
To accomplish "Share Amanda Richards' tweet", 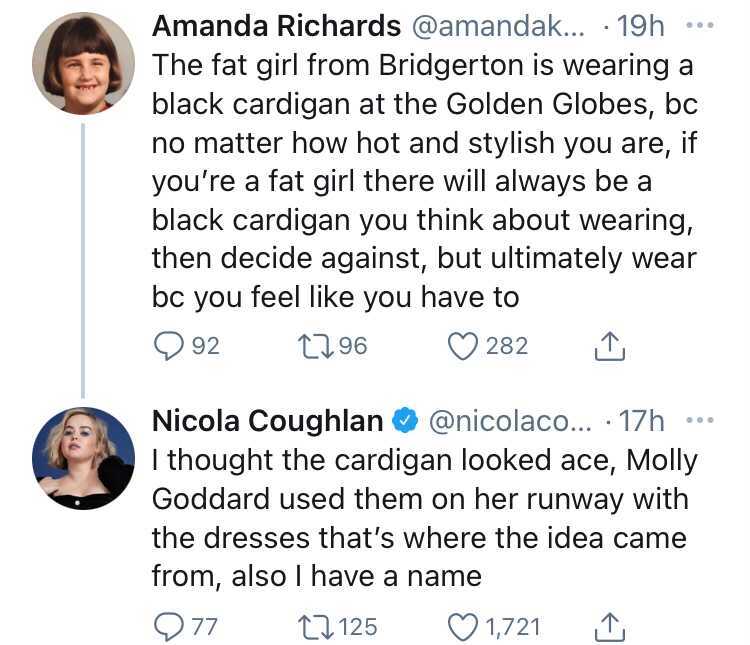I will coord(607,346).
